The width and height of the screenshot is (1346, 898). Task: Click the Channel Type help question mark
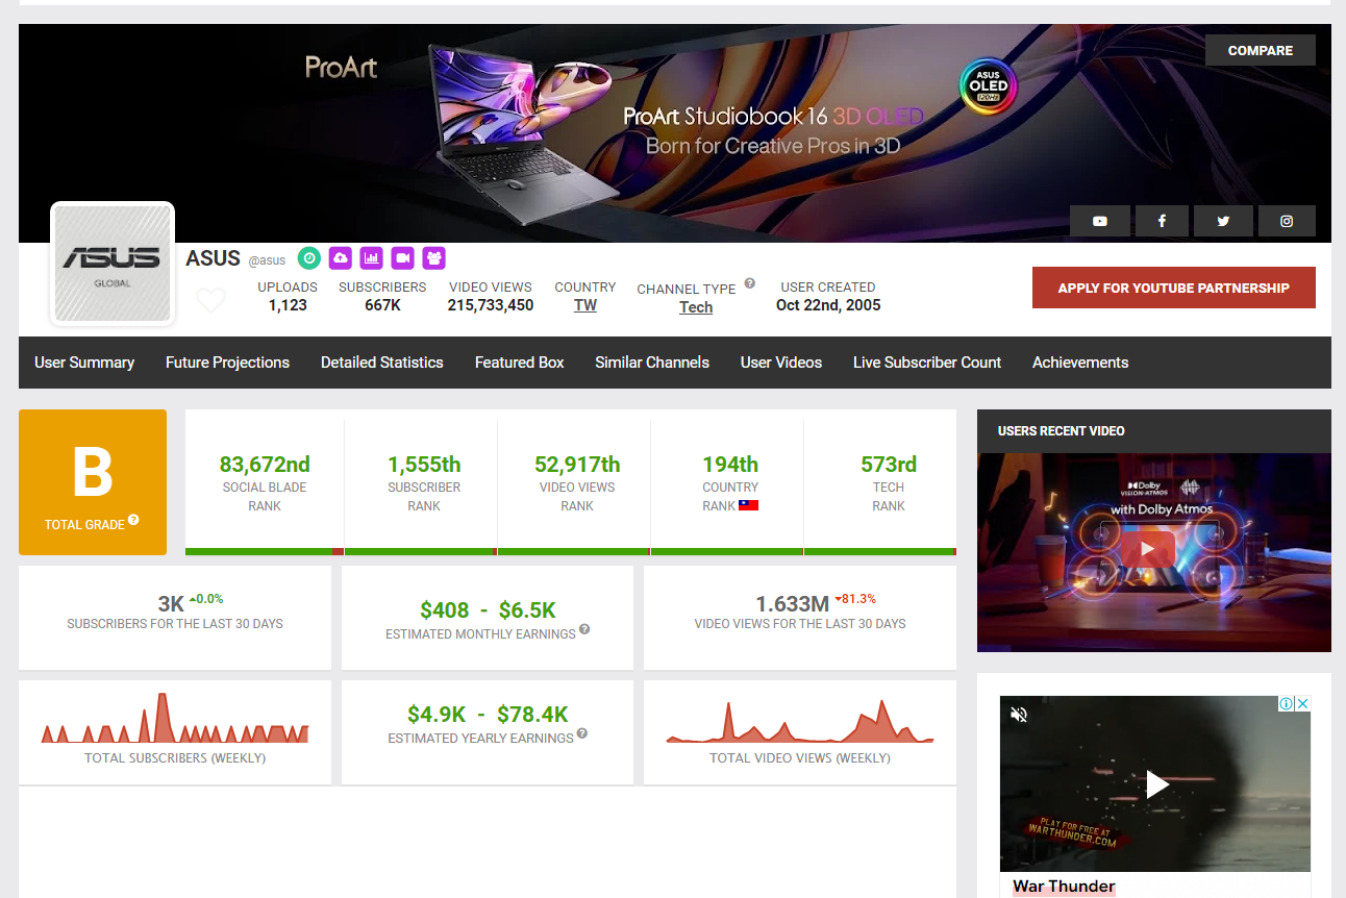(x=749, y=283)
